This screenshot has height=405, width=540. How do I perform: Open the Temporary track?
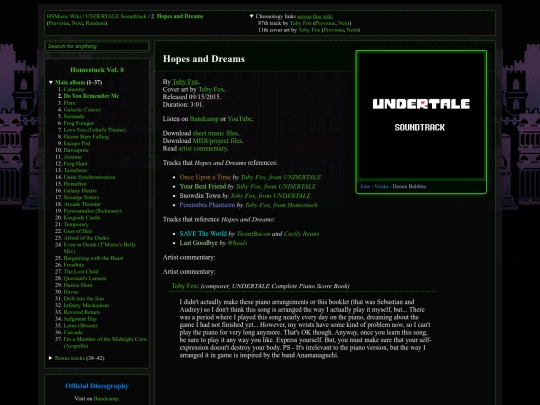click(x=76, y=224)
